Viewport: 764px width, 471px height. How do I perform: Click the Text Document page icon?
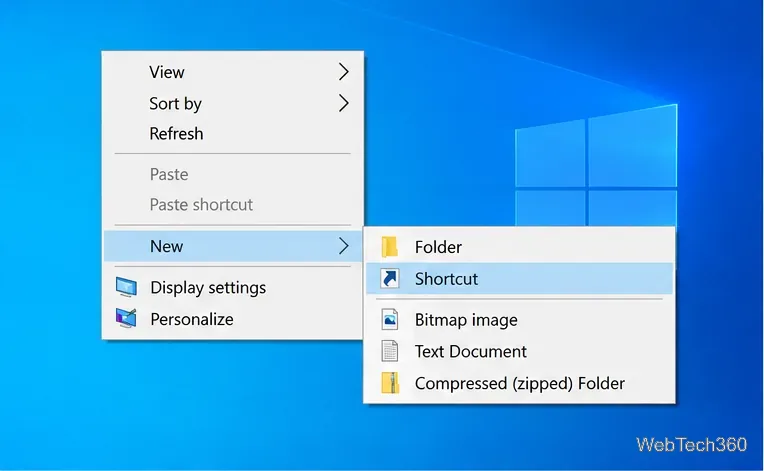pos(390,351)
